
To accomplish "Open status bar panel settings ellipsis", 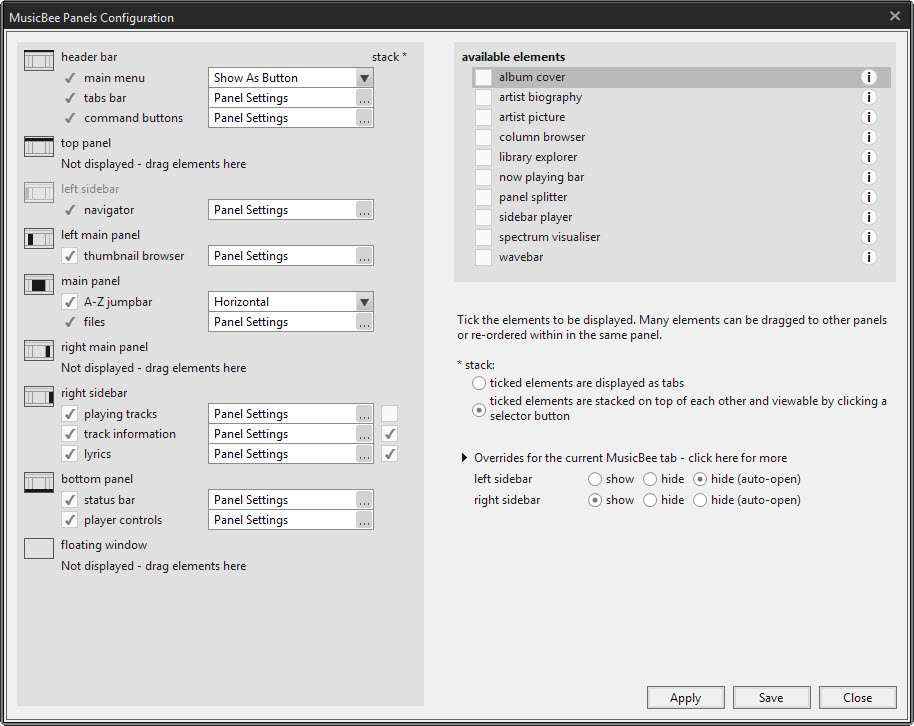I will pos(364,500).
